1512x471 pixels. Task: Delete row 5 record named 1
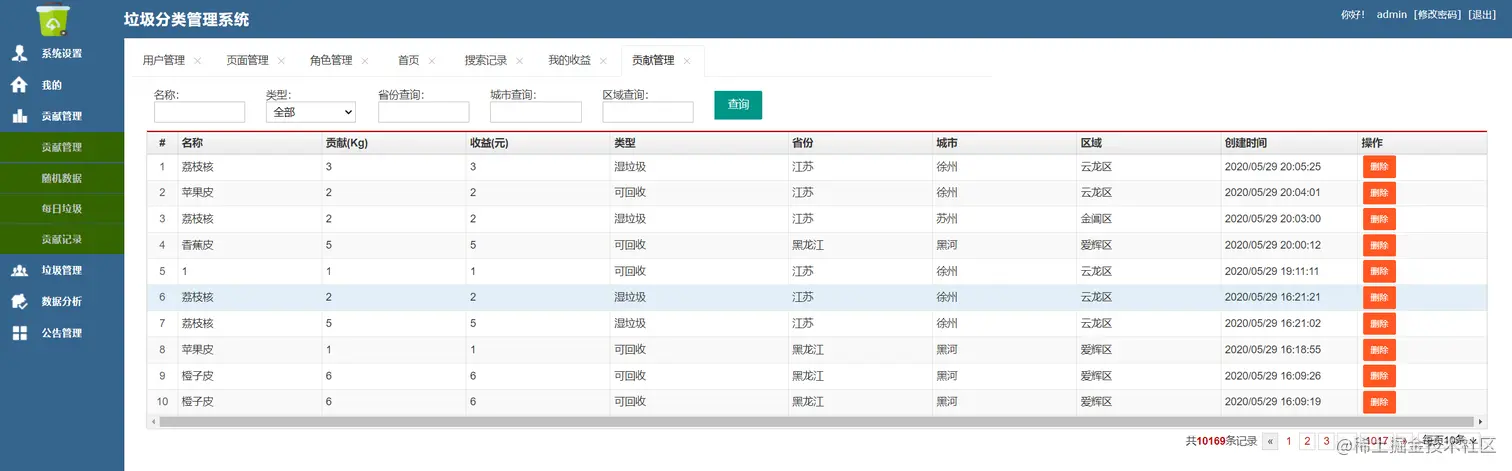point(1379,271)
